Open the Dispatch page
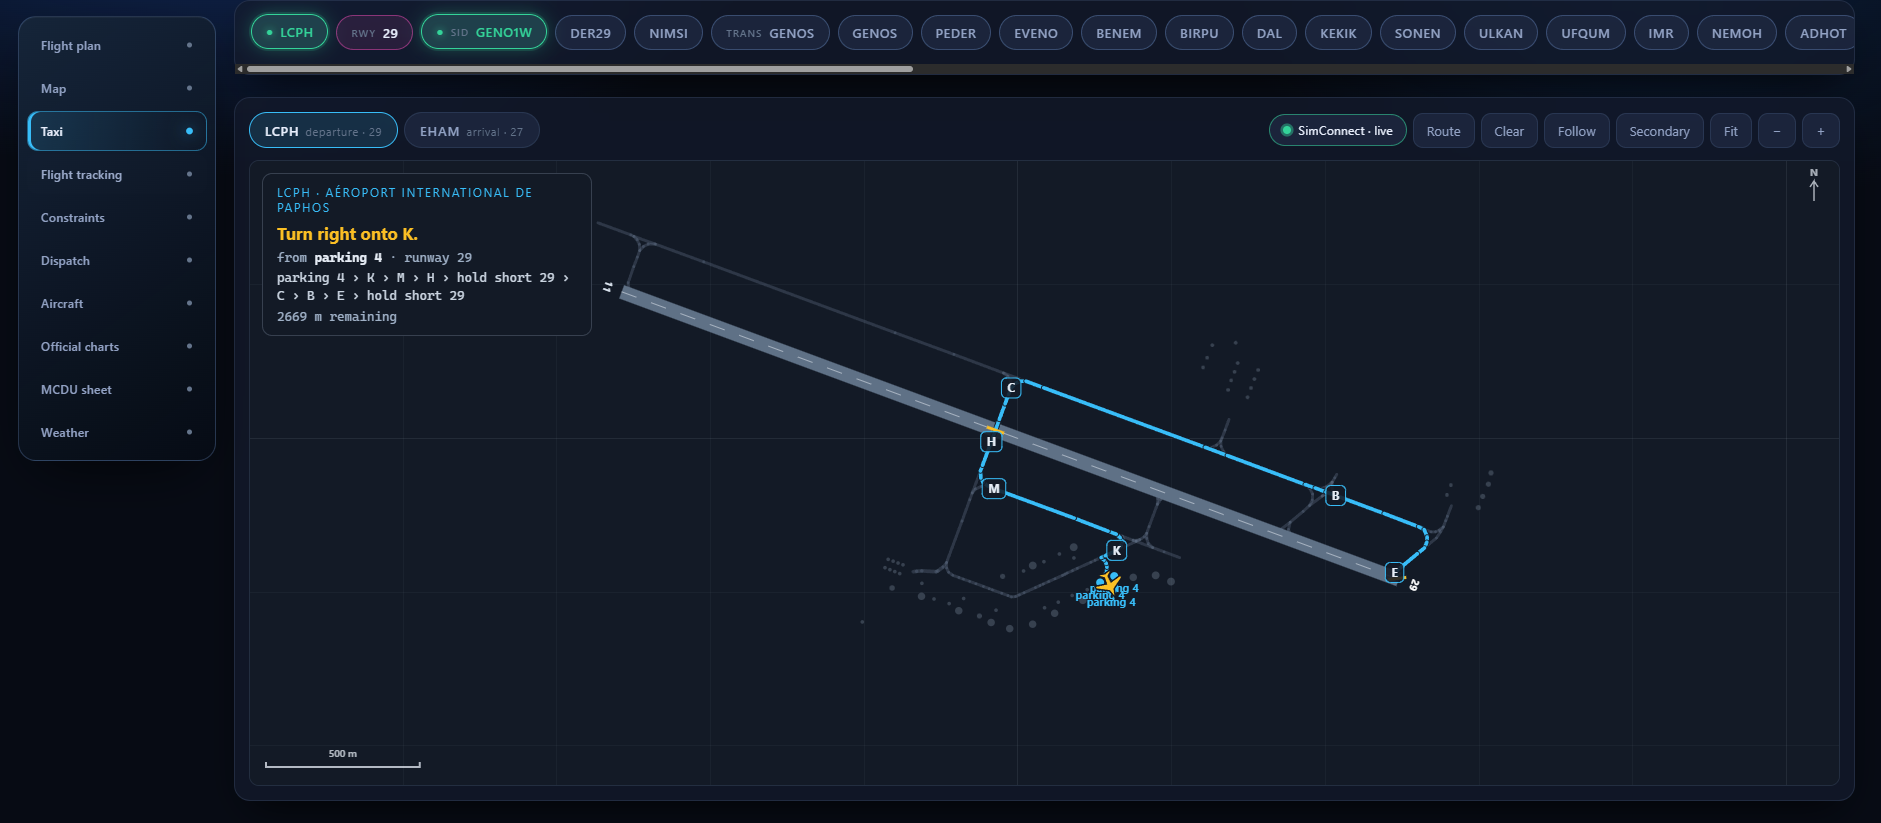This screenshot has width=1881, height=823. point(117,261)
